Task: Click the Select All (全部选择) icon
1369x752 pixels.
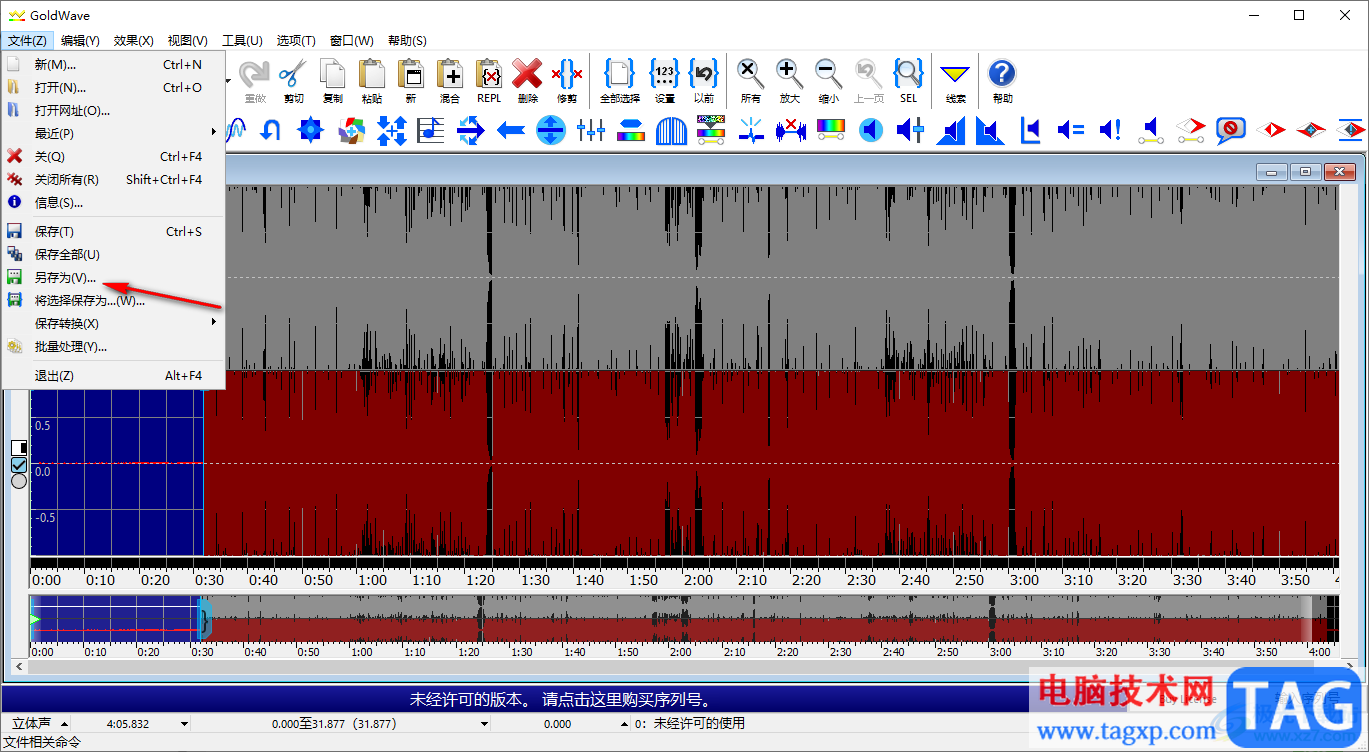Action: (620, 80)
